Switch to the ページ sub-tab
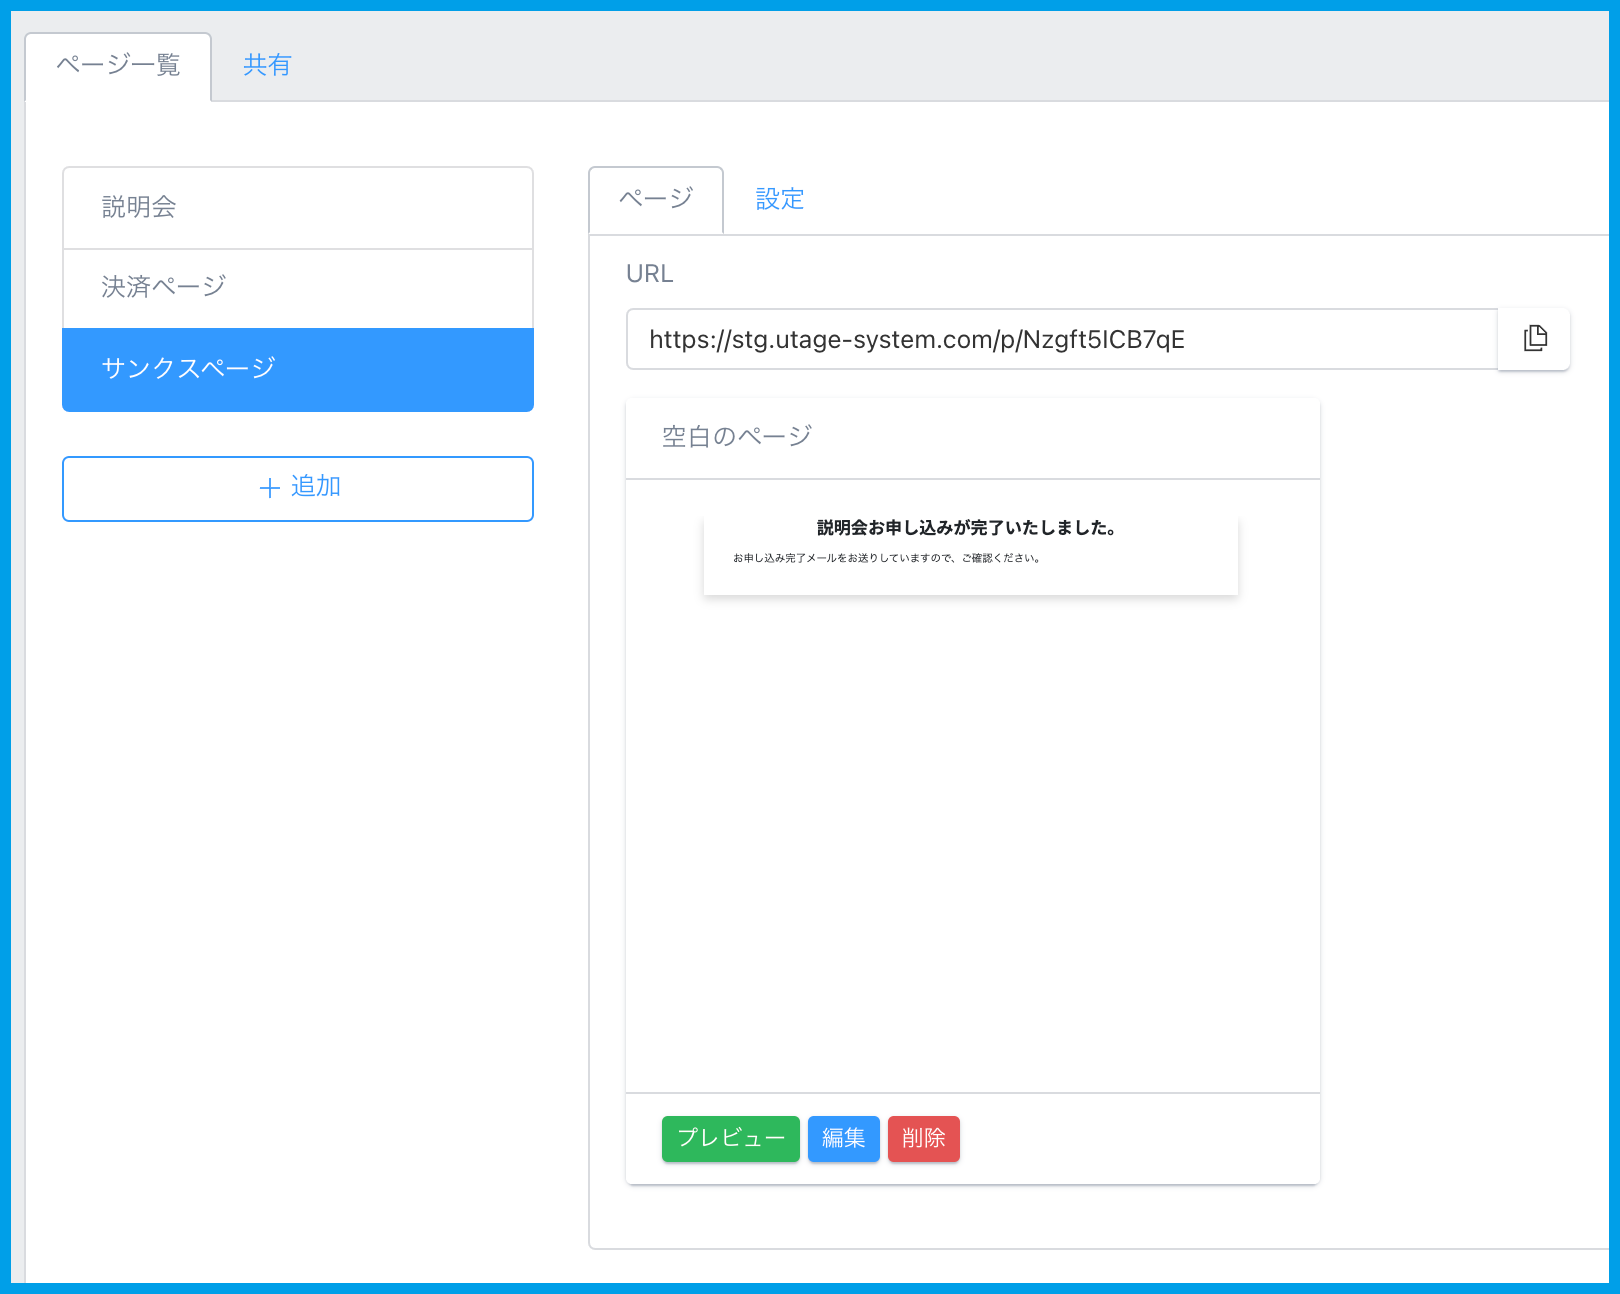Viewport: 1620px width, 1294px height. [x=656, y=199]
